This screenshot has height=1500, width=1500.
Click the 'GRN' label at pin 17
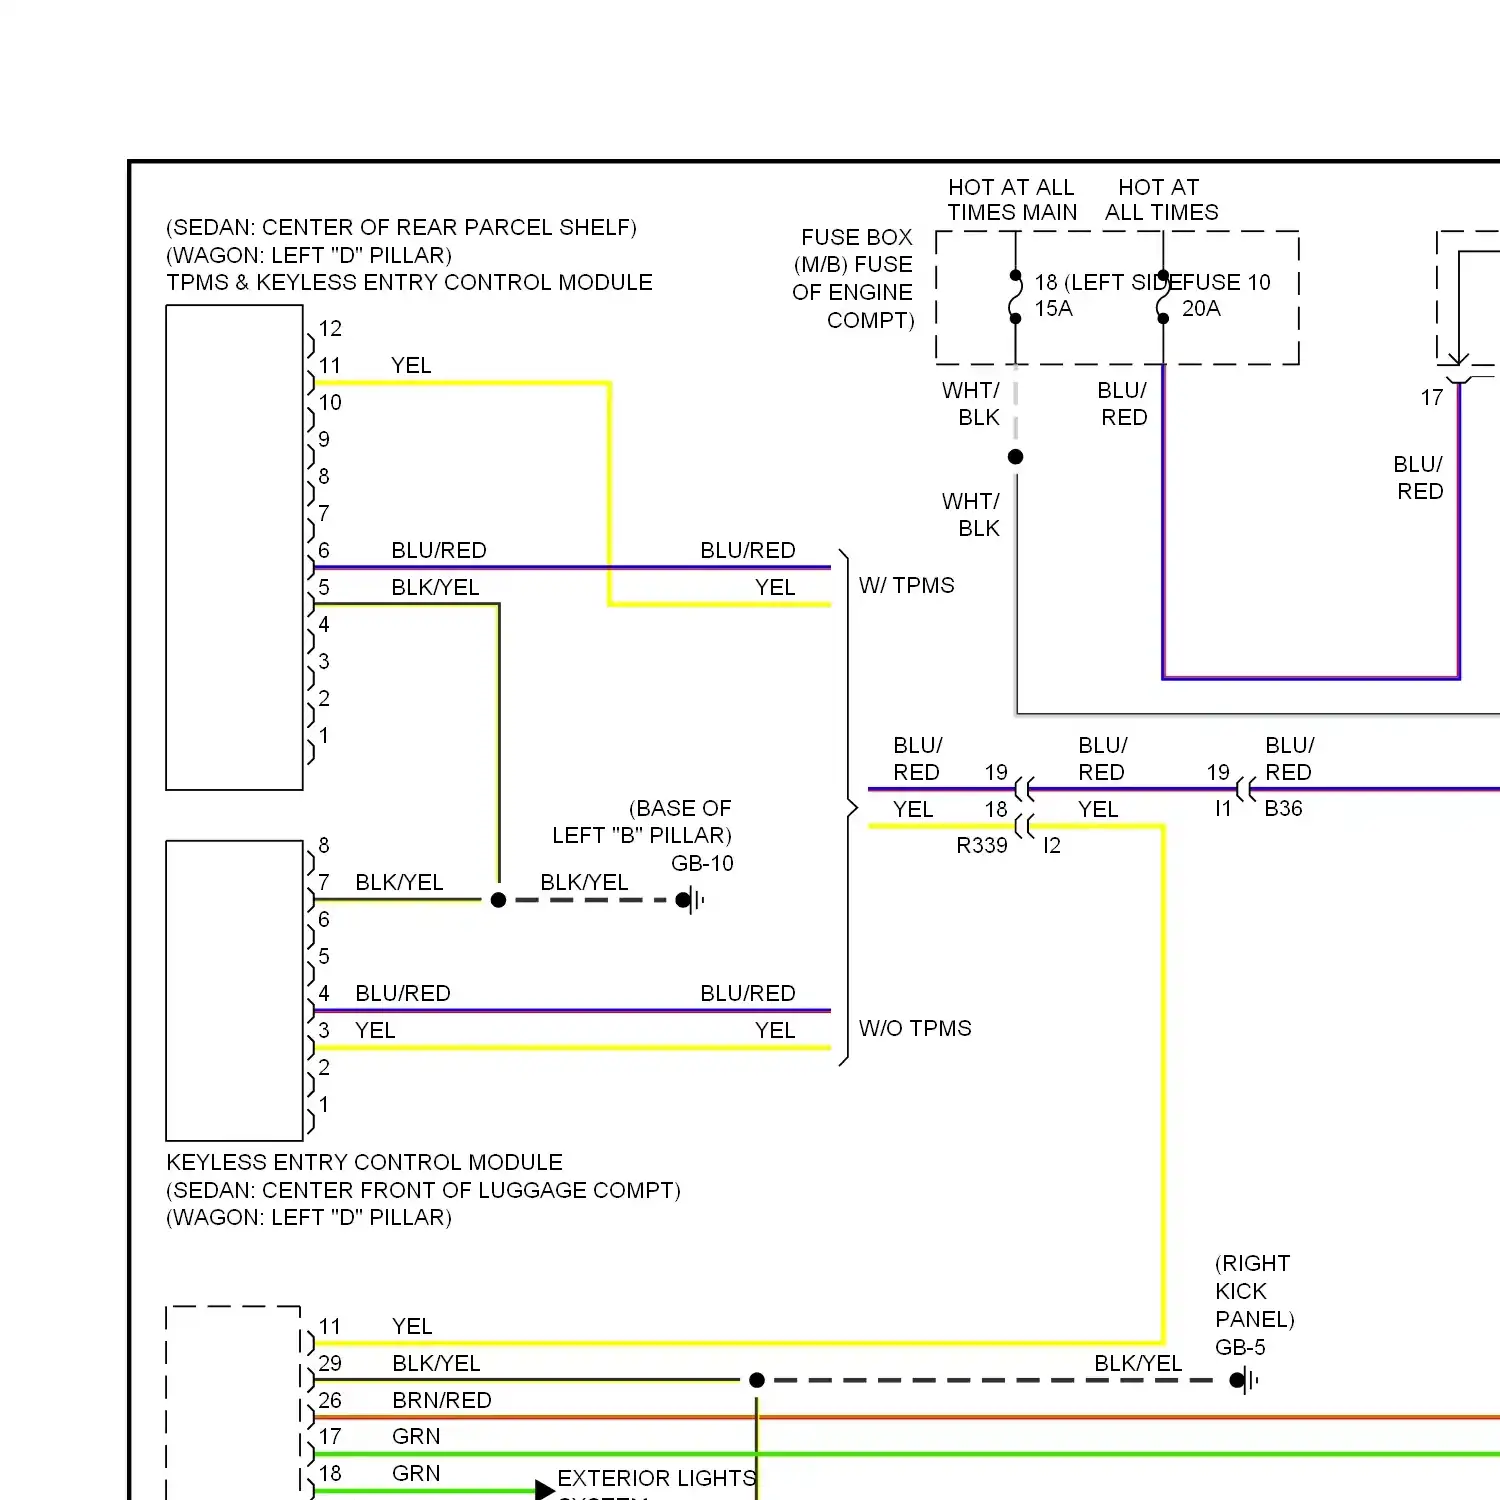(416, 1437)
